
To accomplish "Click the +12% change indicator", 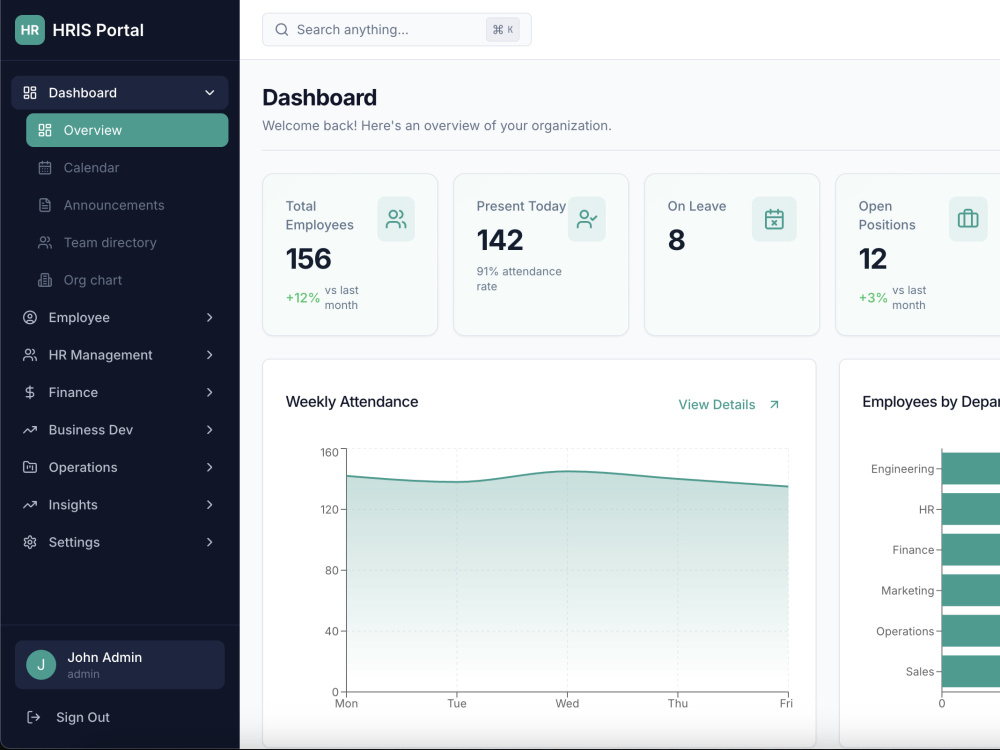I will pyautogui.click(x=303, y=298).
